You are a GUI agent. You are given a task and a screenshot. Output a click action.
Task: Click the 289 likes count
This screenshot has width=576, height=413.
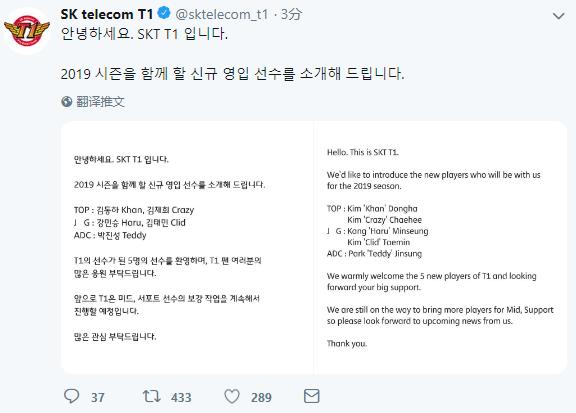[x=261, y=398]
